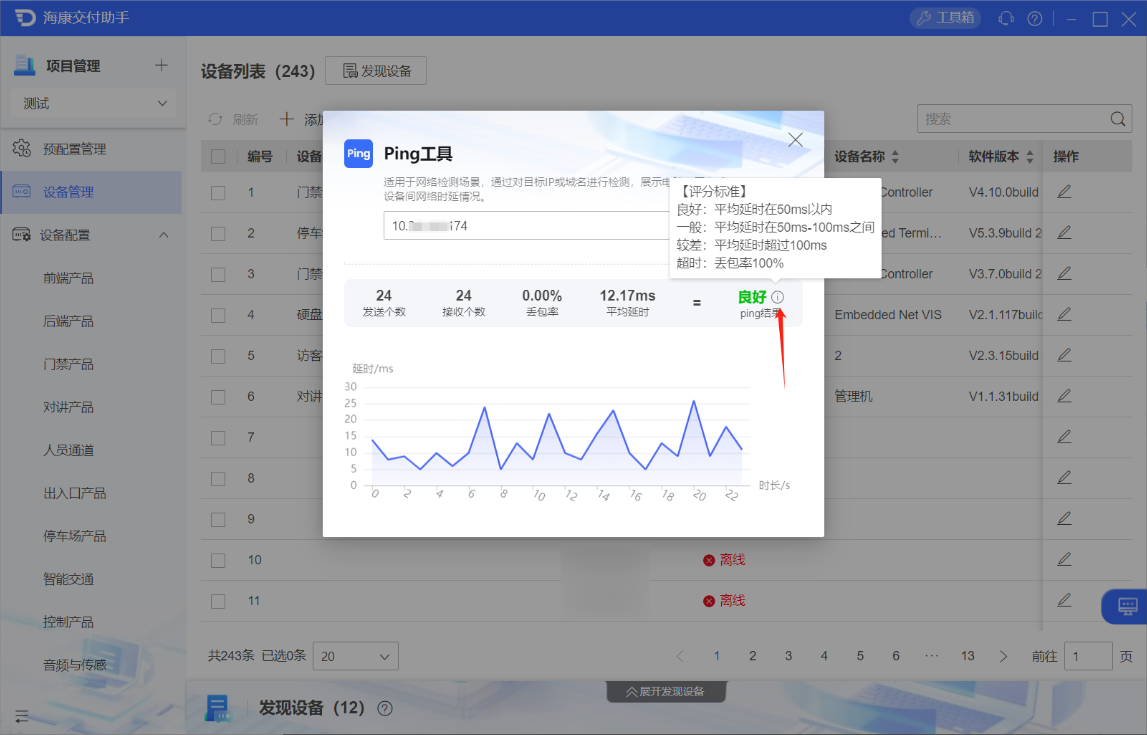Edit device row 11 pencil icon

pyautogui.click(x=1064, y=600)
